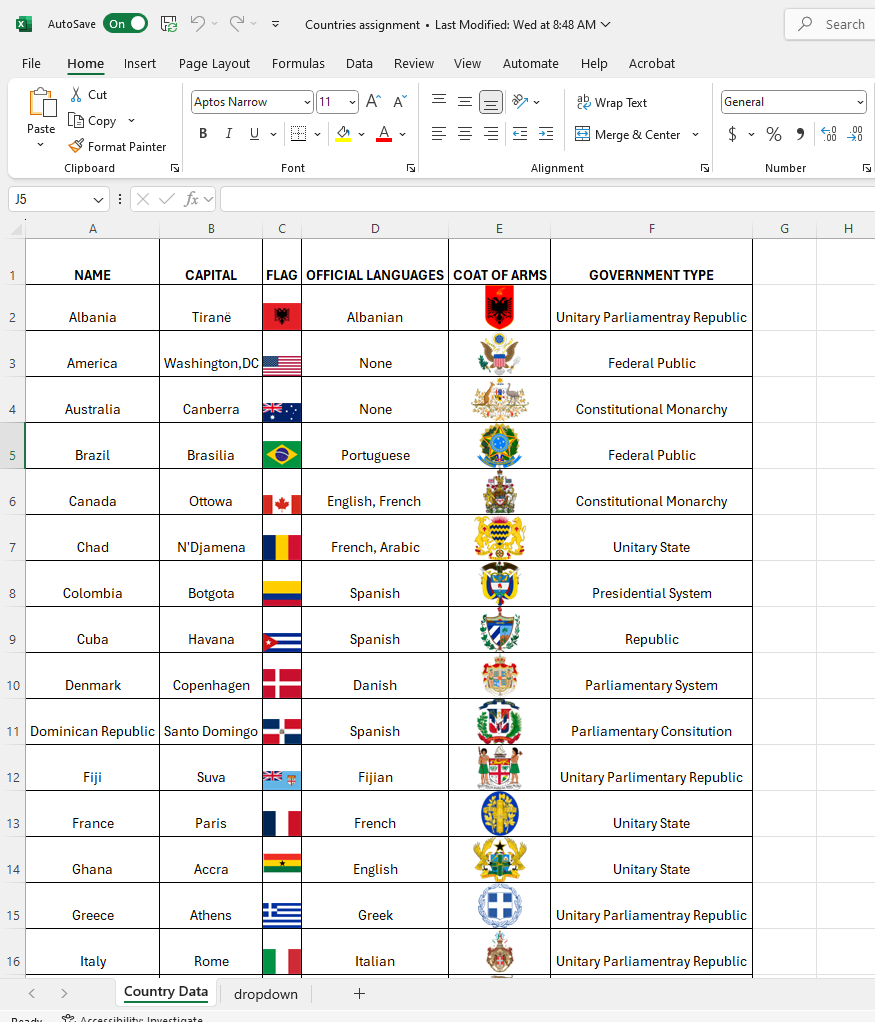
Task: Click the Save icon in title bar
Action: [169, 24]
